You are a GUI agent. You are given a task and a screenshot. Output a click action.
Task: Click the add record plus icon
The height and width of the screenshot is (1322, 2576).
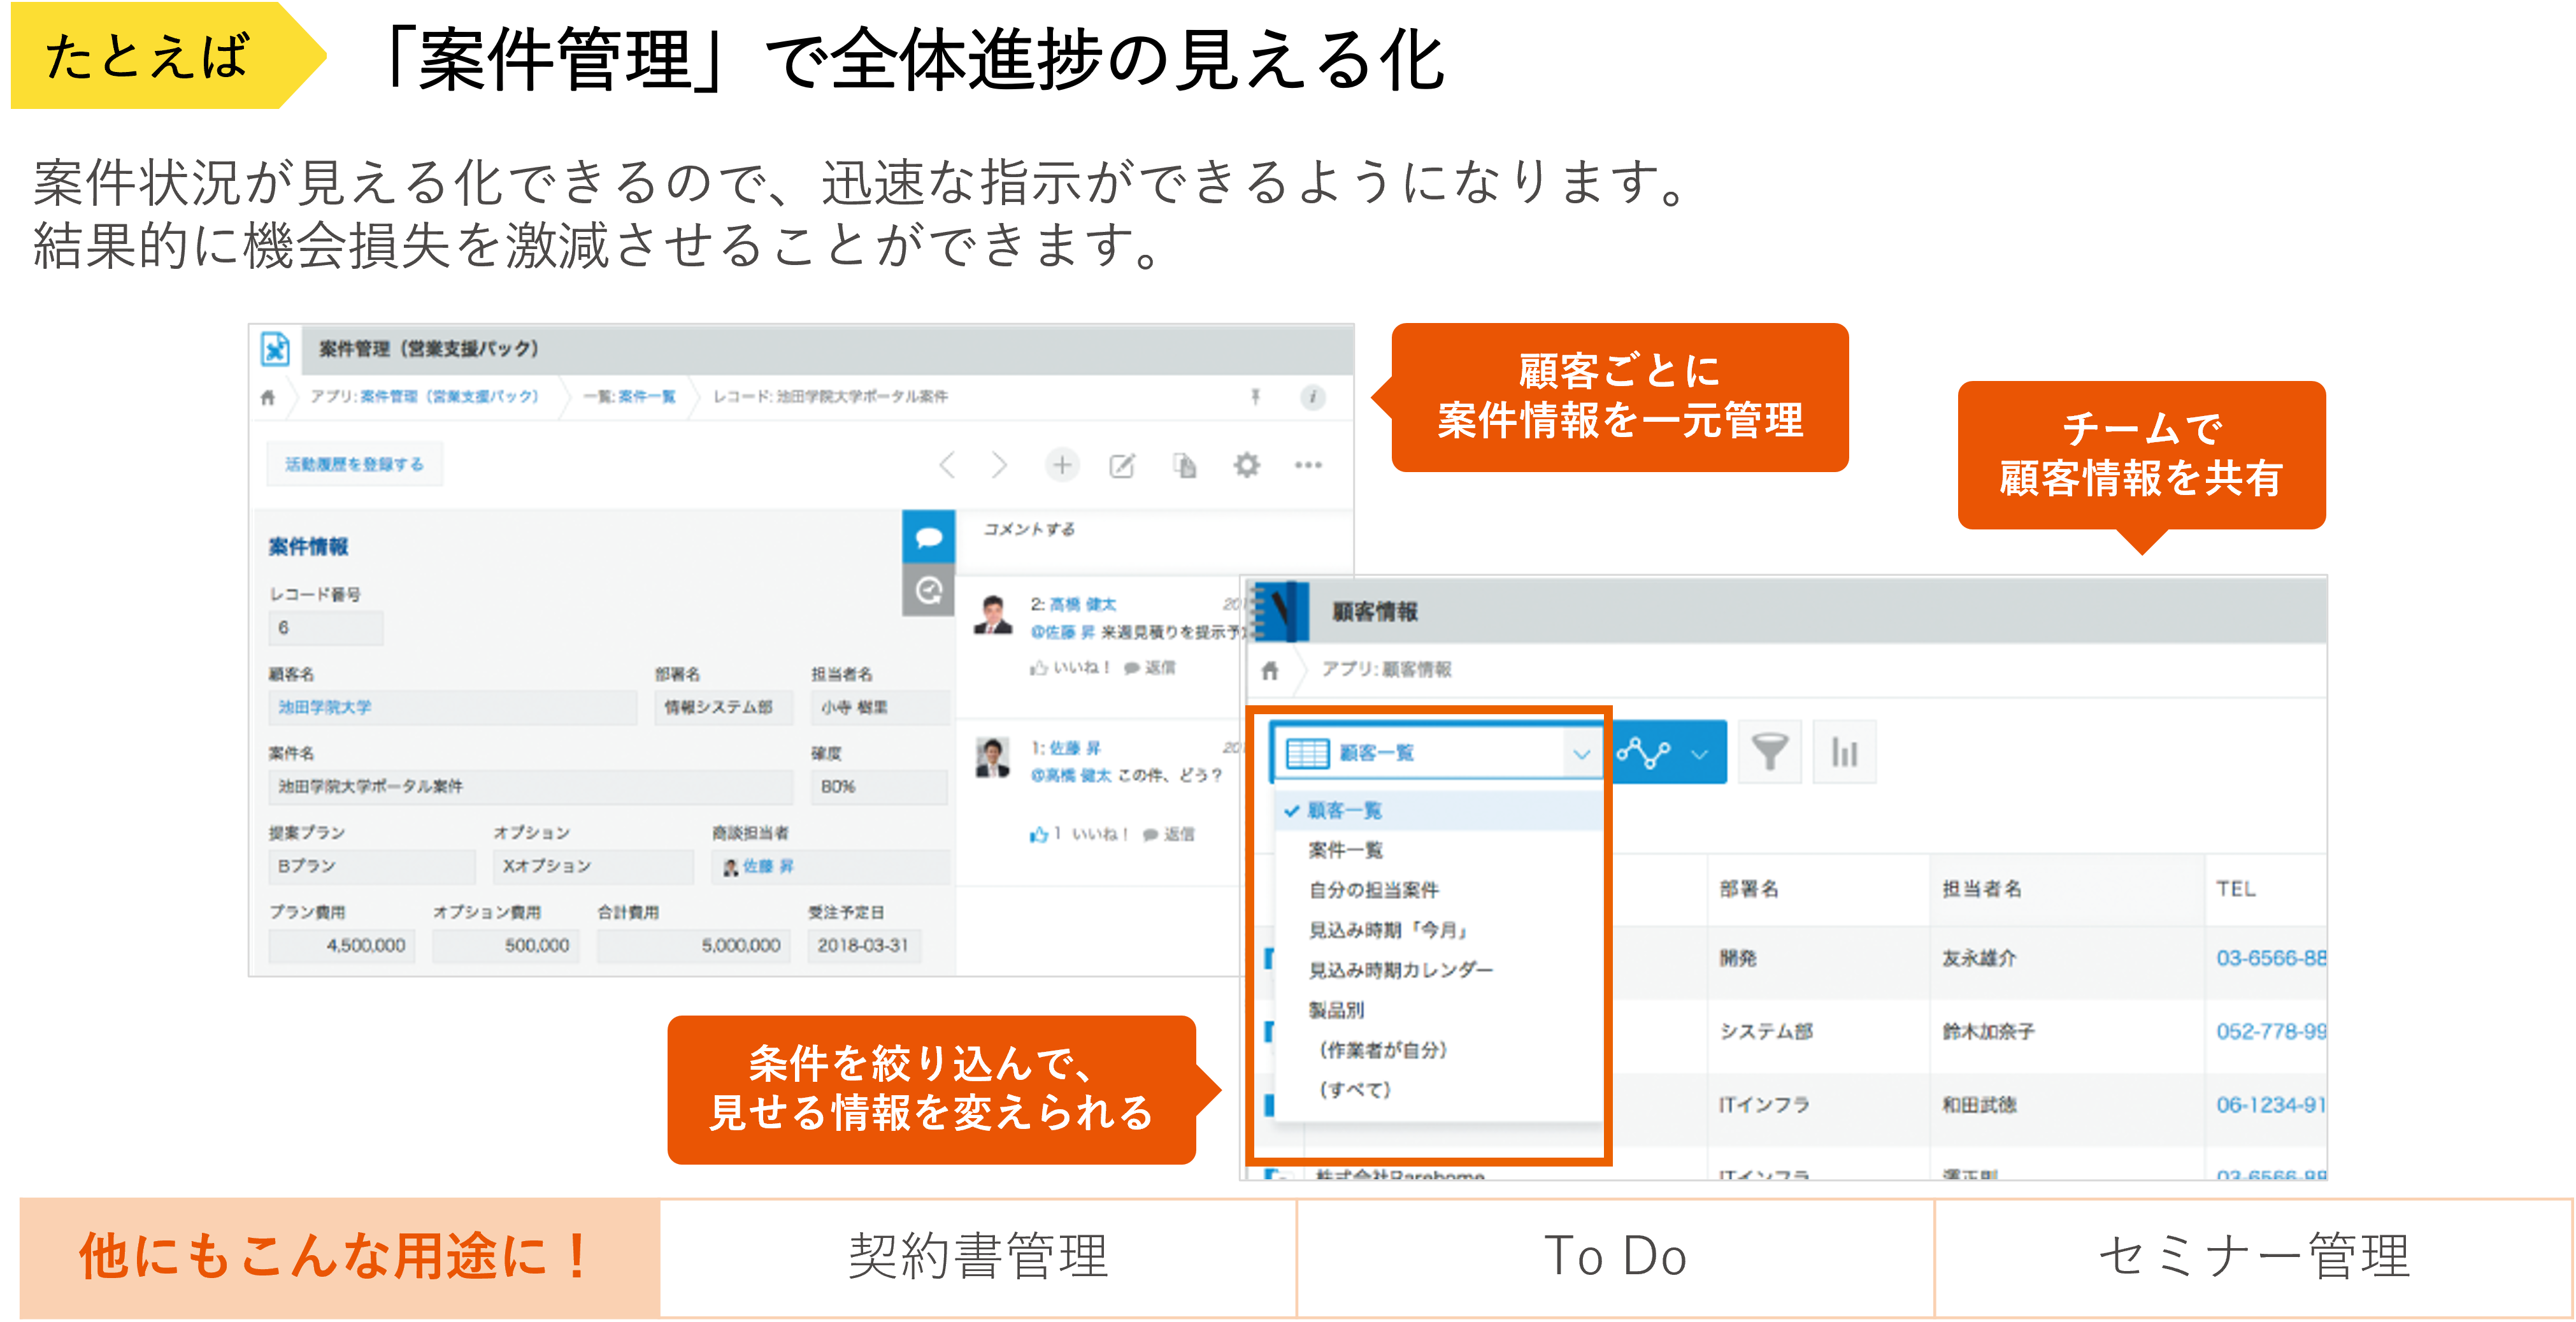pyautogui.click(x=1062, y=465)
